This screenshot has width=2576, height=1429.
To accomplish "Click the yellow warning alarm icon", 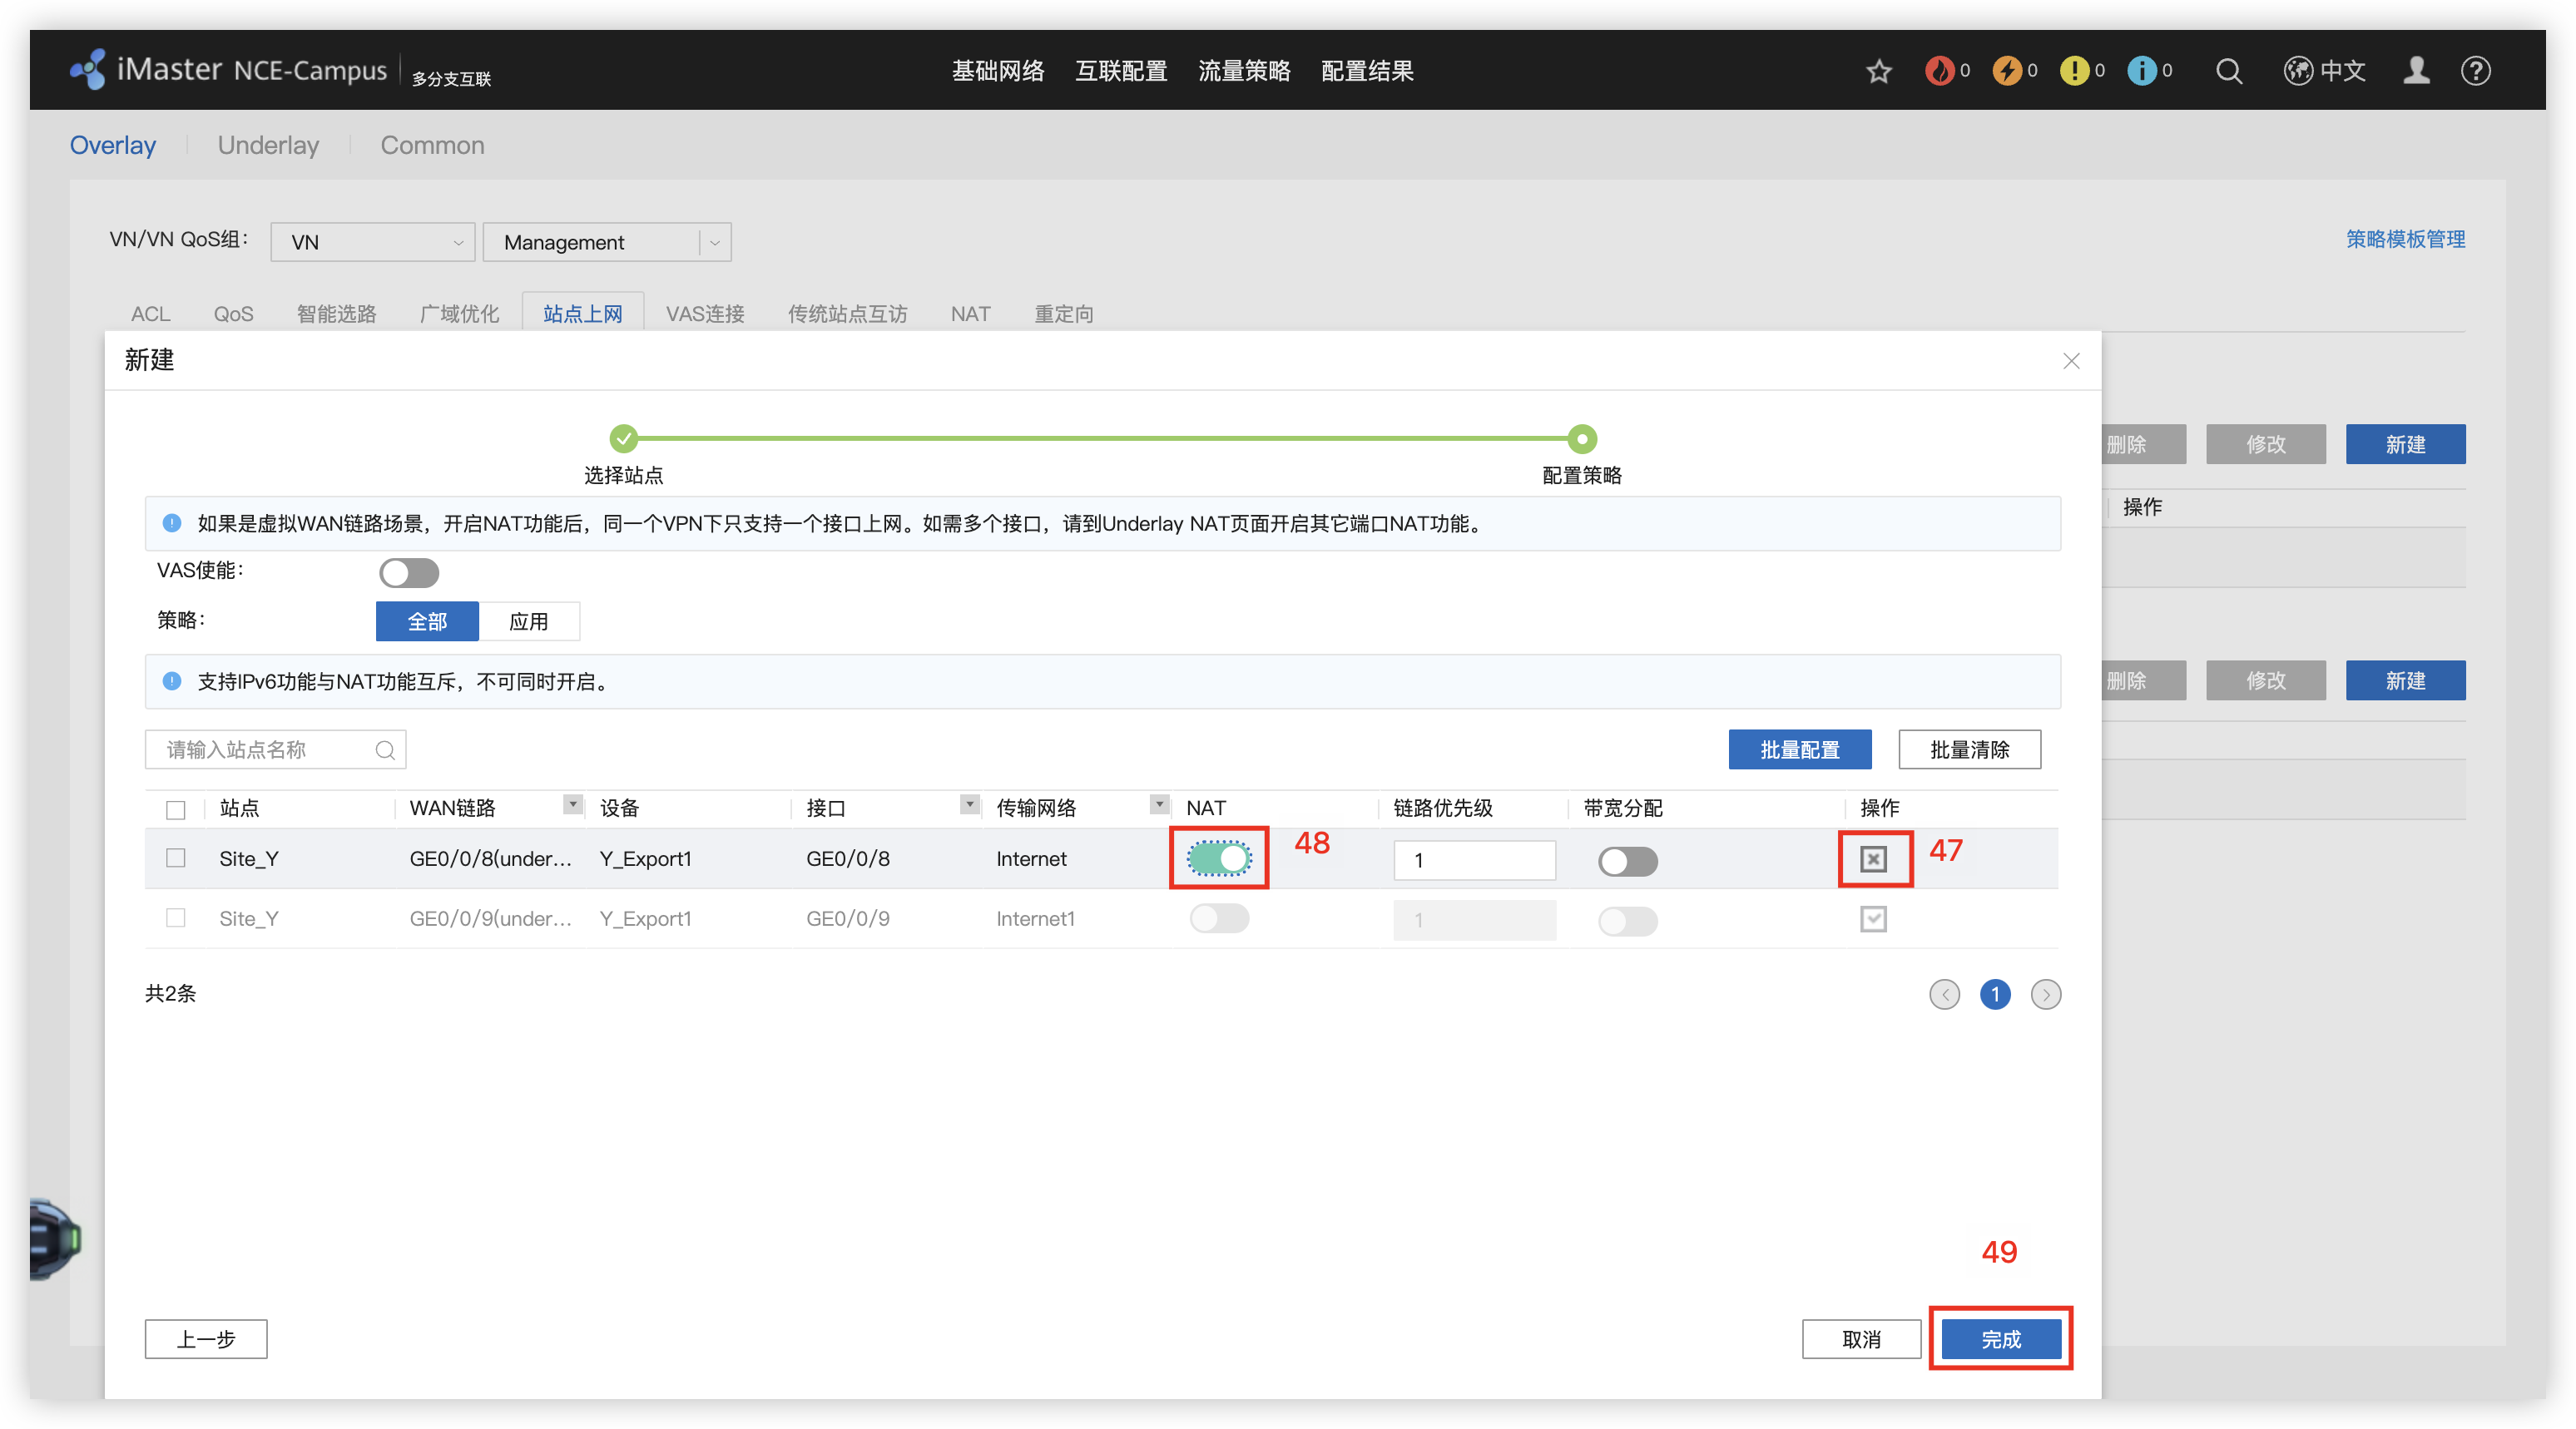I will pos(2074,71).
